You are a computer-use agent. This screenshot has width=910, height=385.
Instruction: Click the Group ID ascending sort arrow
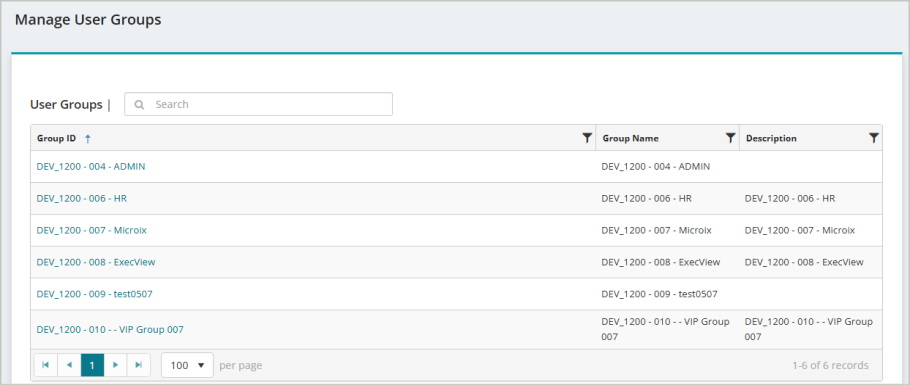88,139
